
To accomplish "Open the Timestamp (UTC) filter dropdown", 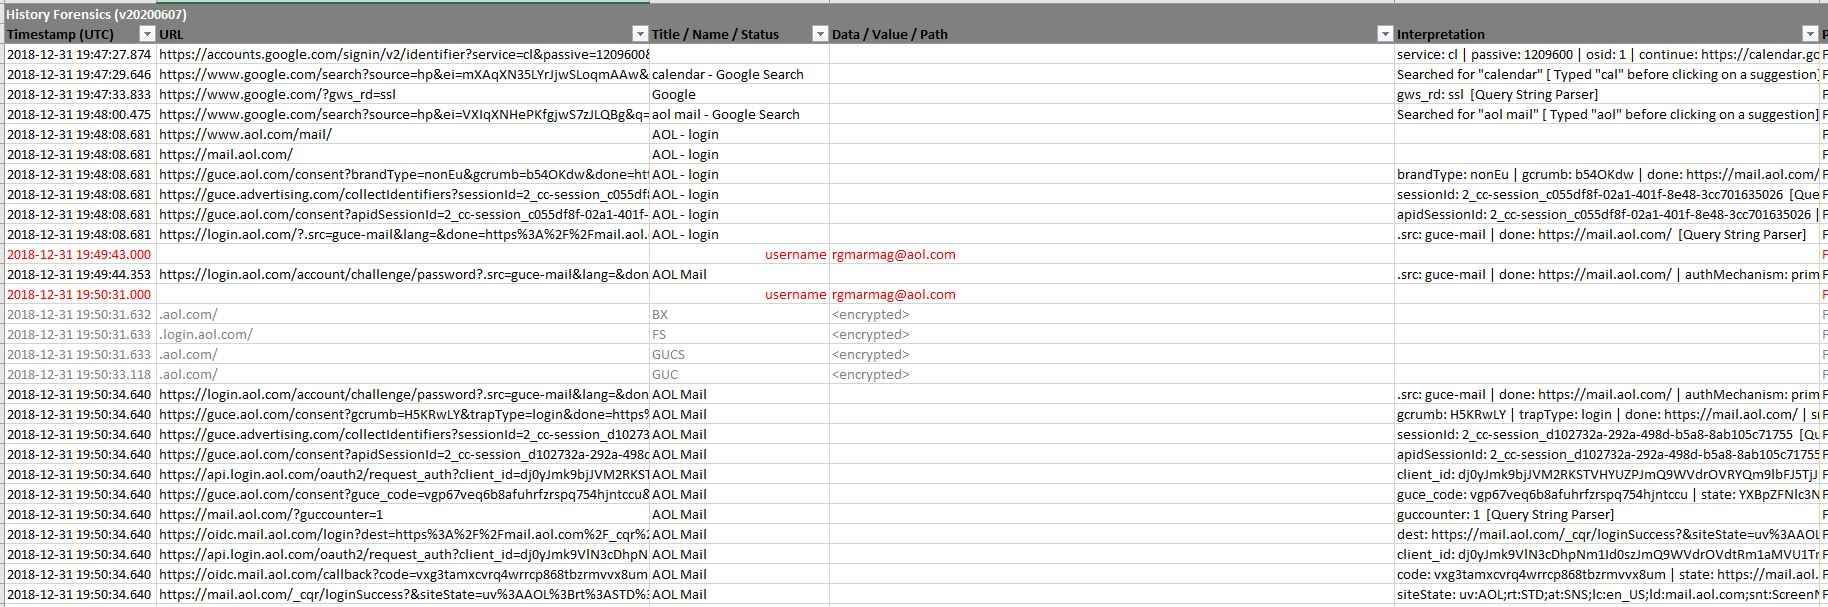I will point(148,34).
